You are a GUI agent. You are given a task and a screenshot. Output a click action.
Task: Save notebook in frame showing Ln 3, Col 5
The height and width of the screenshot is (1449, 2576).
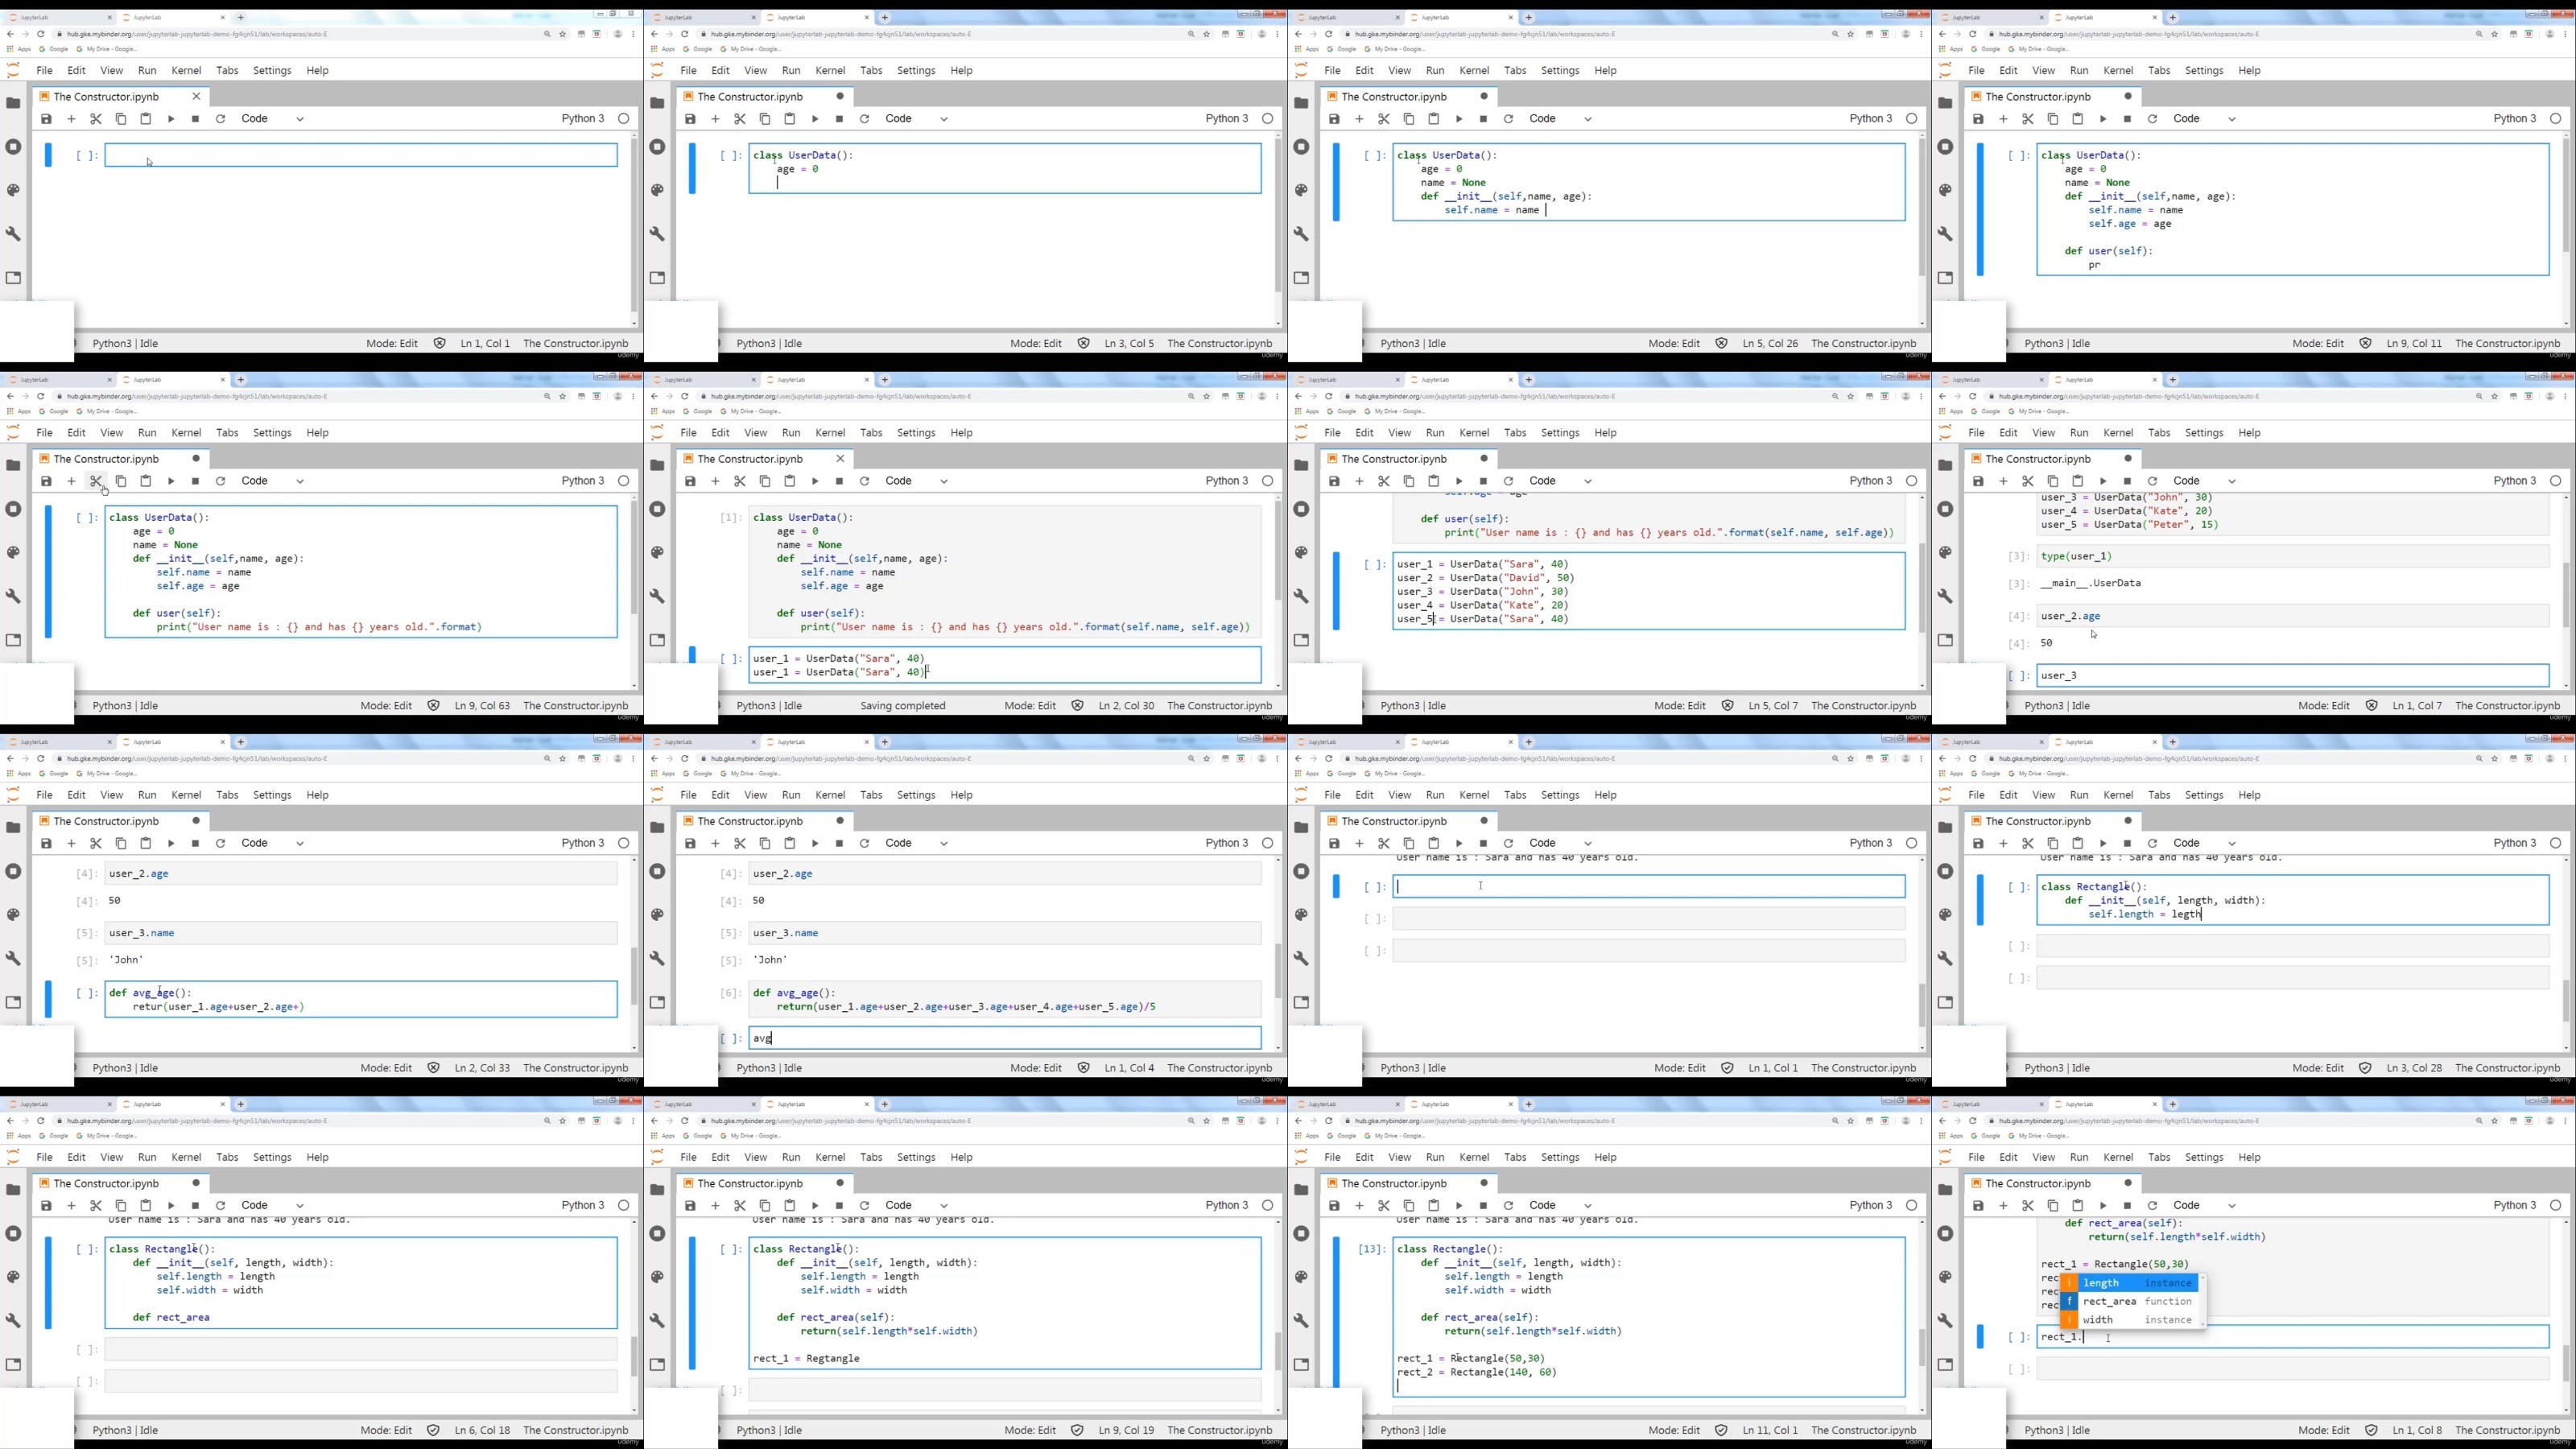click(x=690, y=119)
